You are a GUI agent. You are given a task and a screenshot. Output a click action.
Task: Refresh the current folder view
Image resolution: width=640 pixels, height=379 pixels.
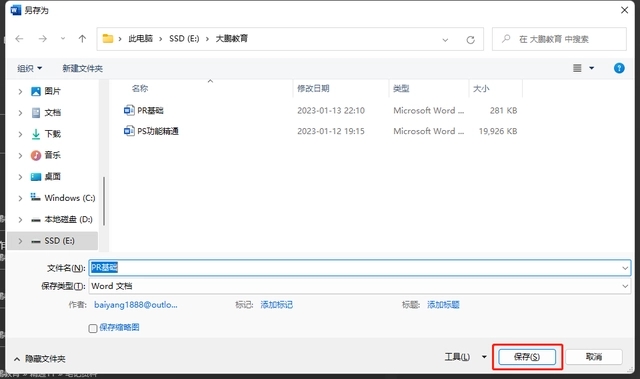(x=471, y=40)
